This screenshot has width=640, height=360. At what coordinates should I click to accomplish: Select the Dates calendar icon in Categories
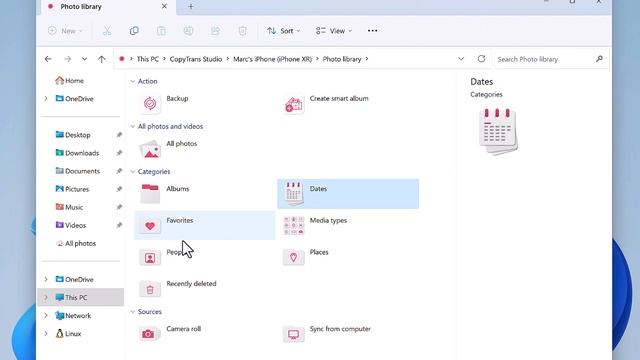tap(293, 194)
